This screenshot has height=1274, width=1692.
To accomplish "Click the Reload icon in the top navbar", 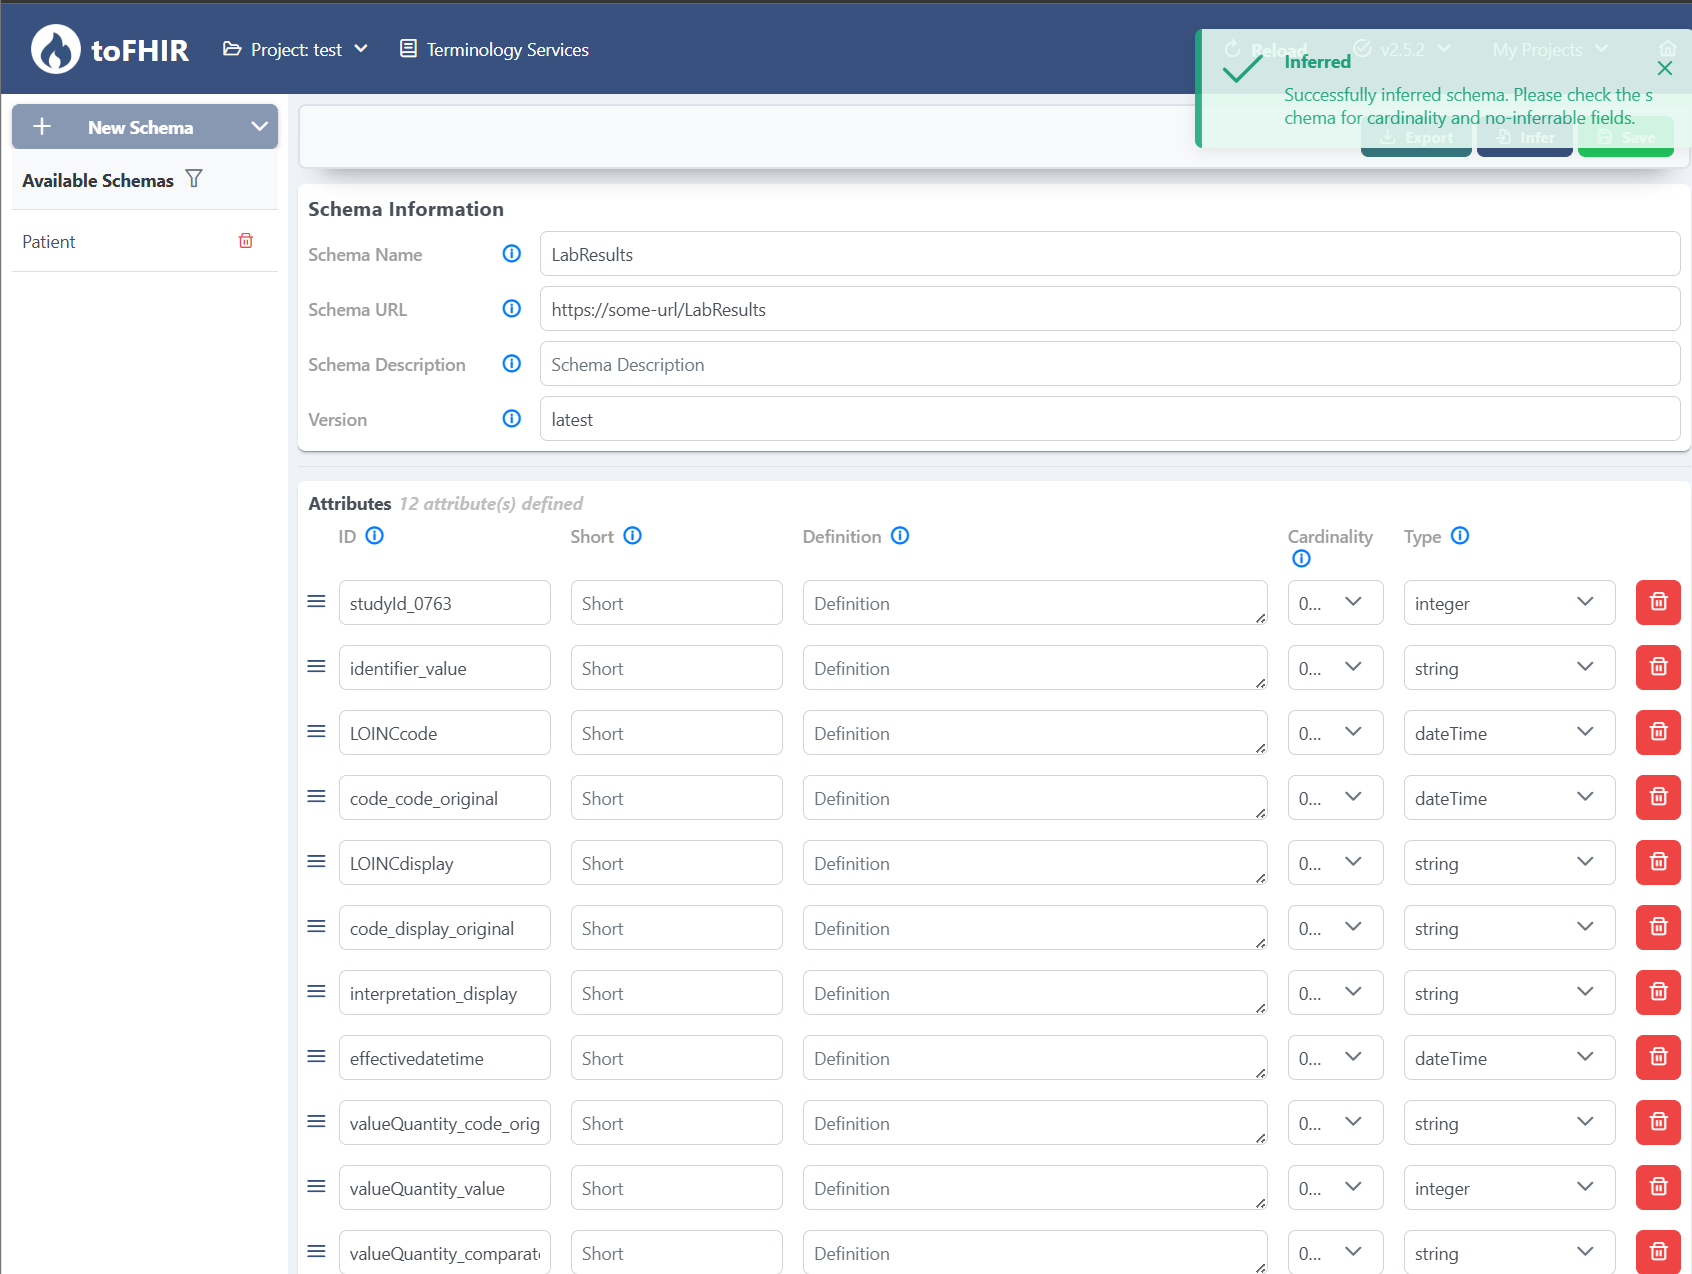I will (x=1231, y=48).
